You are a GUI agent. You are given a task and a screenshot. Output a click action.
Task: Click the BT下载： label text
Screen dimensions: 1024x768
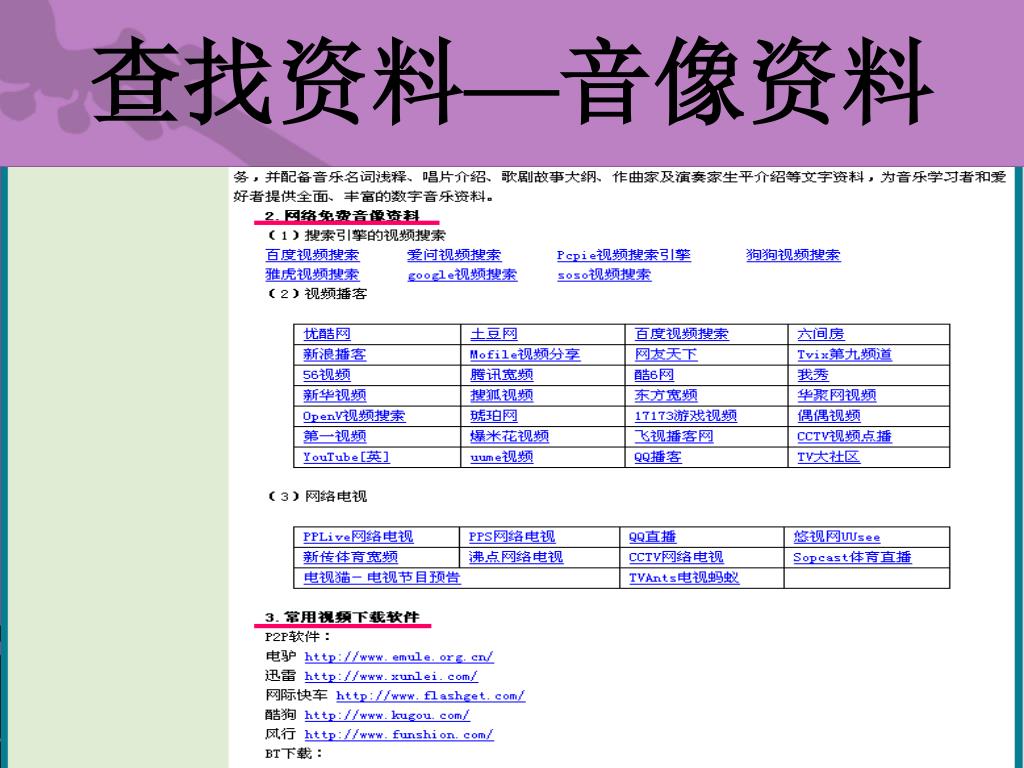294,754
